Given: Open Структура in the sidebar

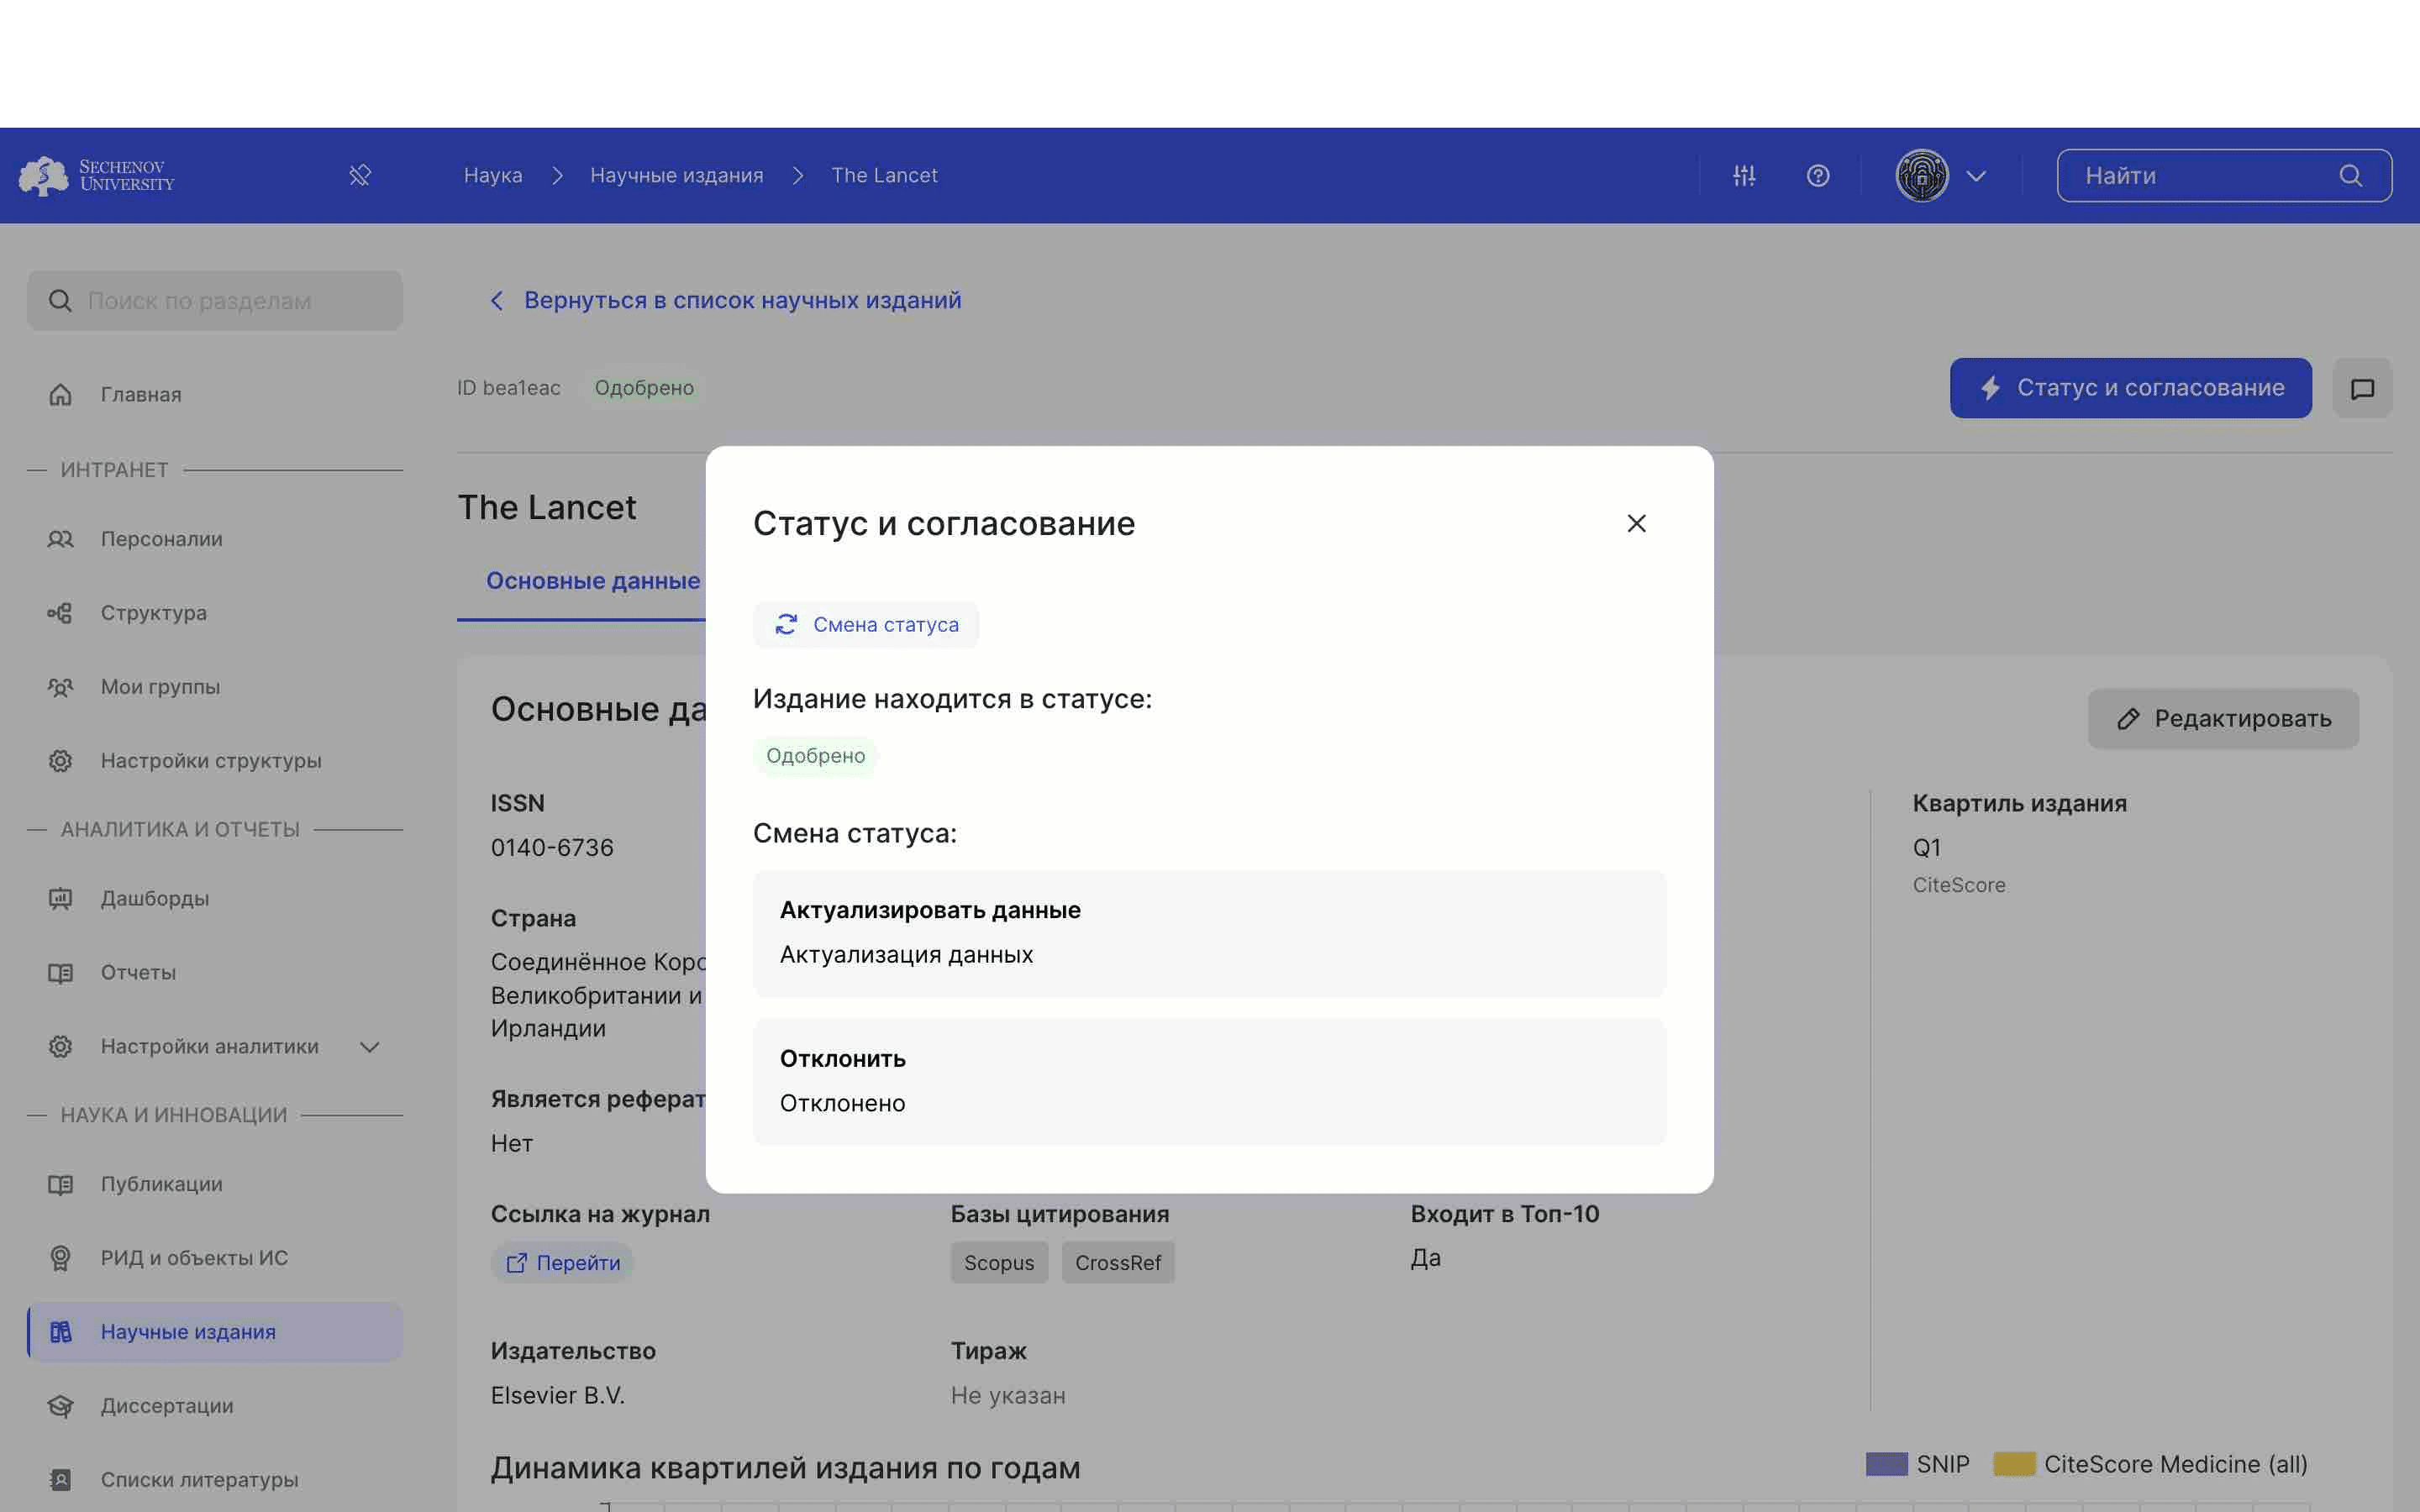Looking at the screenshot, I should coord(215,613).
